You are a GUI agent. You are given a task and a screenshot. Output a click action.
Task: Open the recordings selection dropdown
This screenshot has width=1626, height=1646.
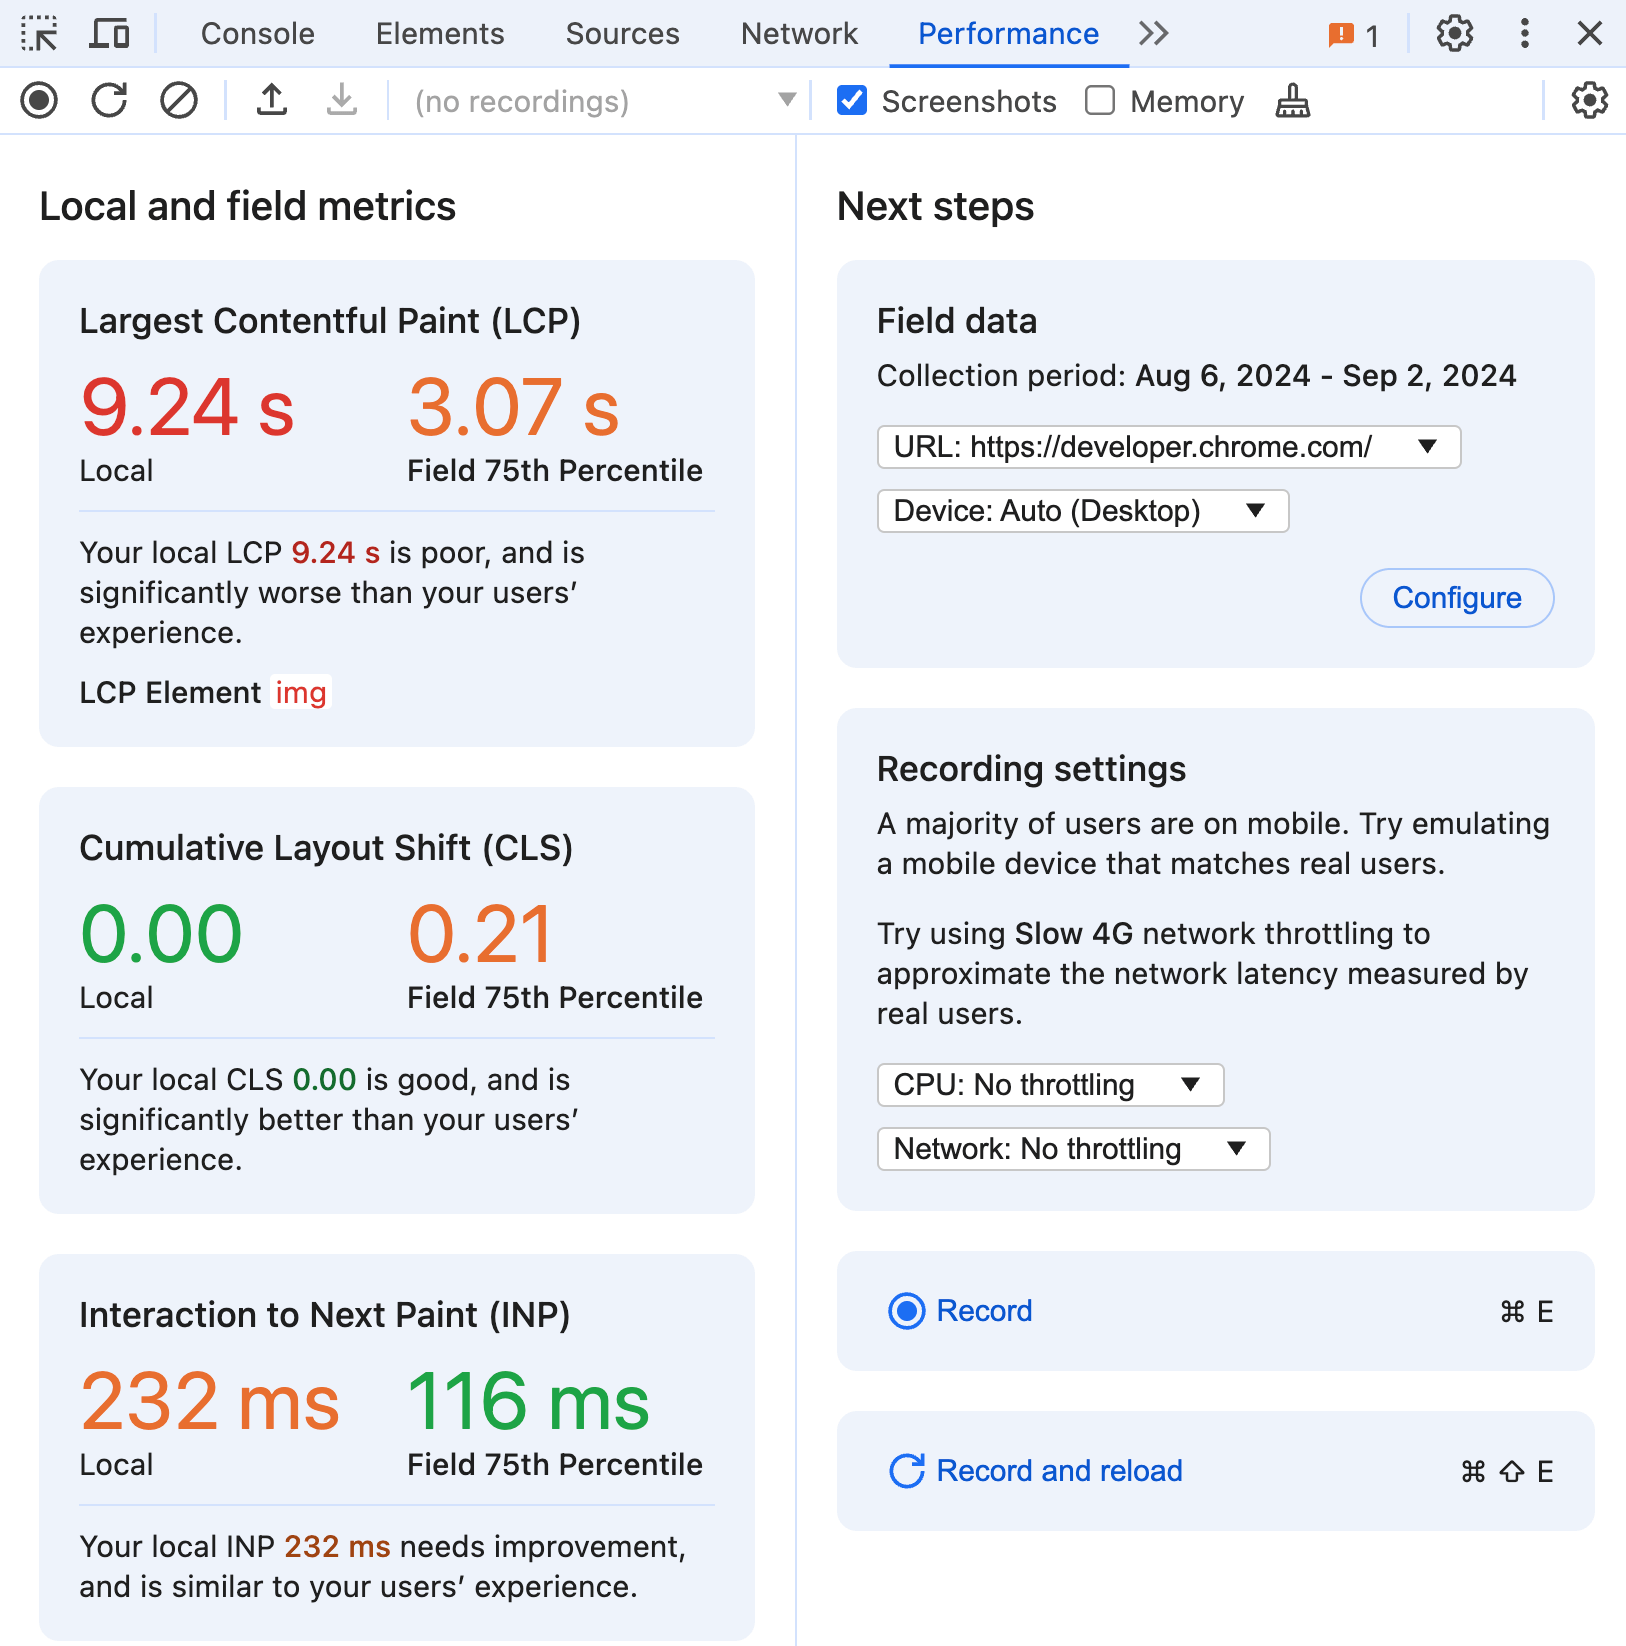[600, 100]
